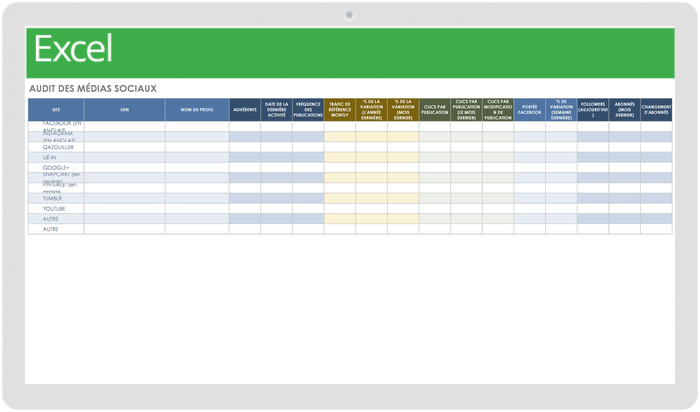Click the SITE column header
The image size is (700, 412).
pyautogui.click(x=56, y=109)
